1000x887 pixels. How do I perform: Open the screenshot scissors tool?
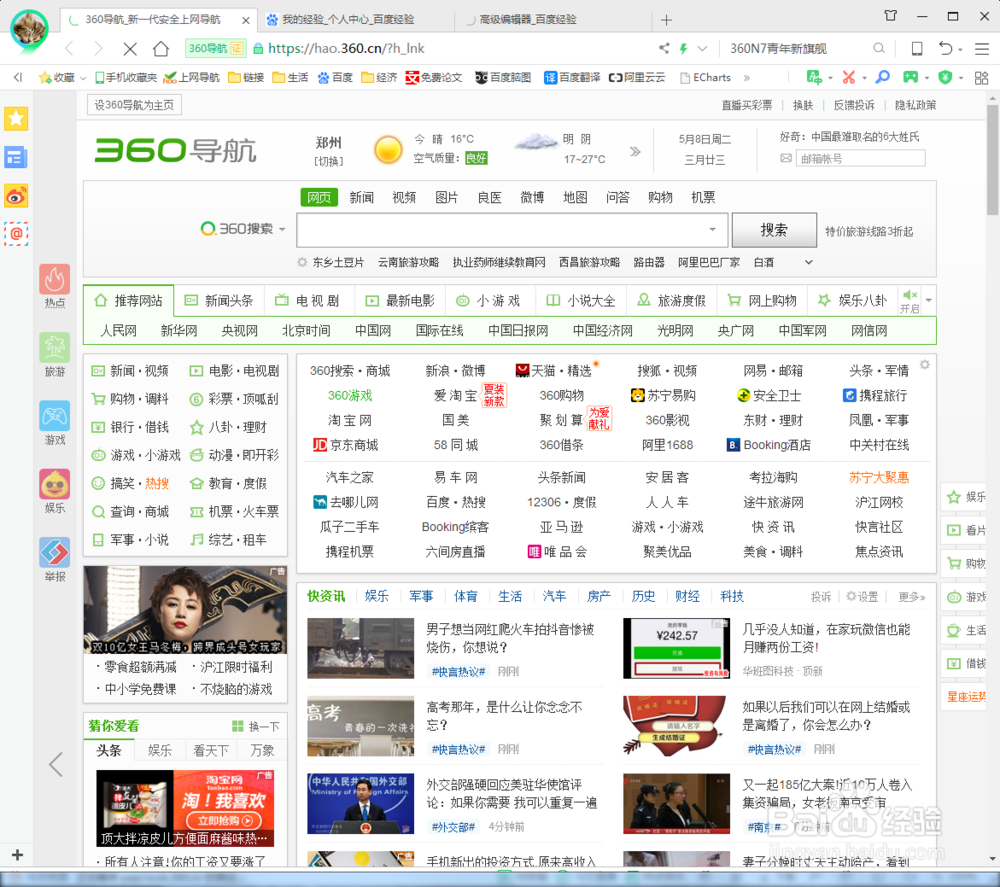[x=848, y=77]
